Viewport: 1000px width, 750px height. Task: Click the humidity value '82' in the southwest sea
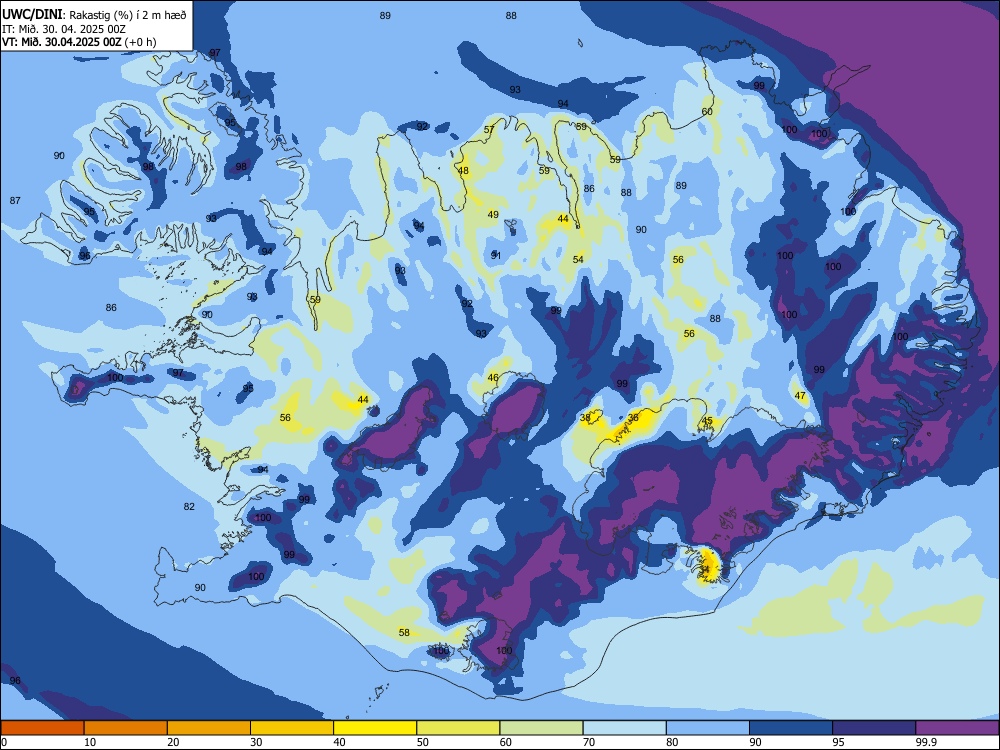pos(189,506)
